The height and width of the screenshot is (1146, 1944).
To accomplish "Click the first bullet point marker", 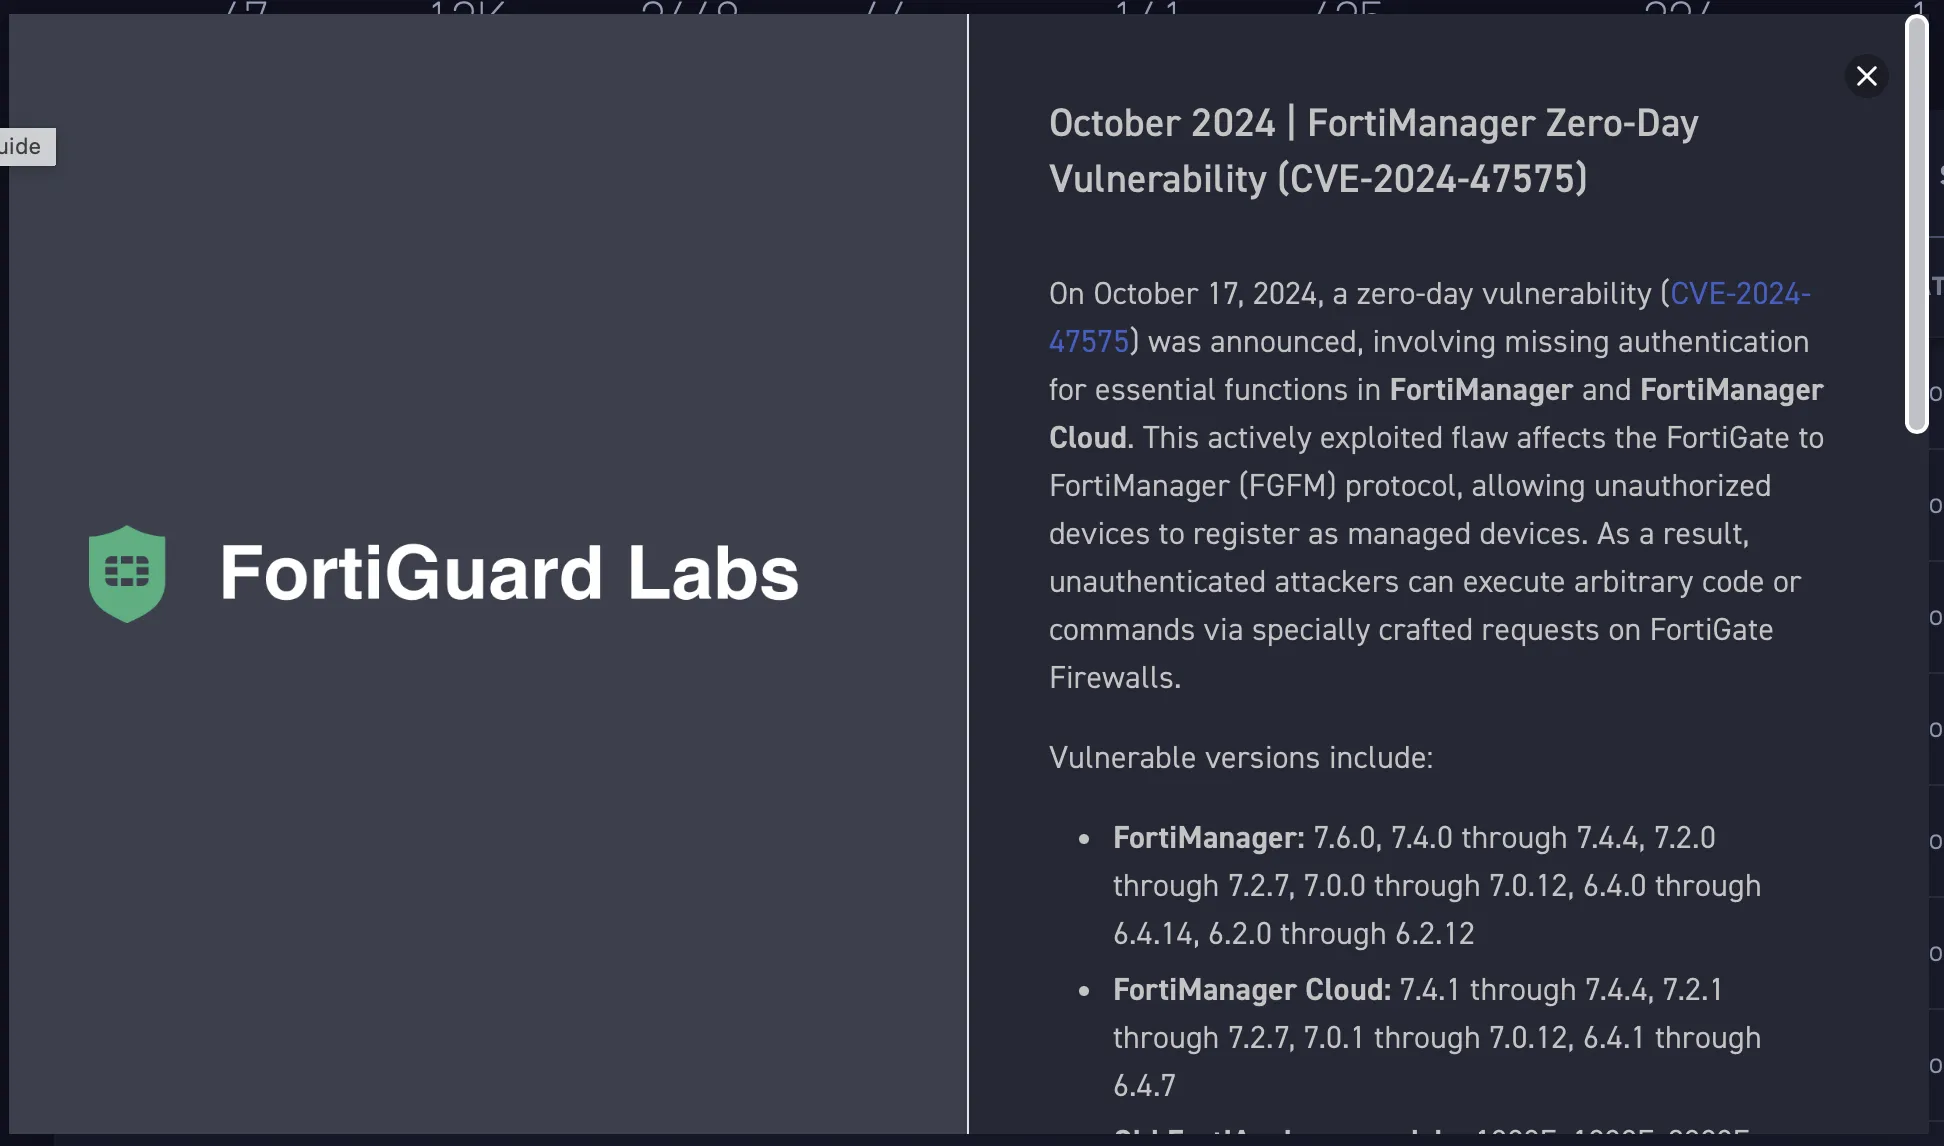I will click(1084, 839).
